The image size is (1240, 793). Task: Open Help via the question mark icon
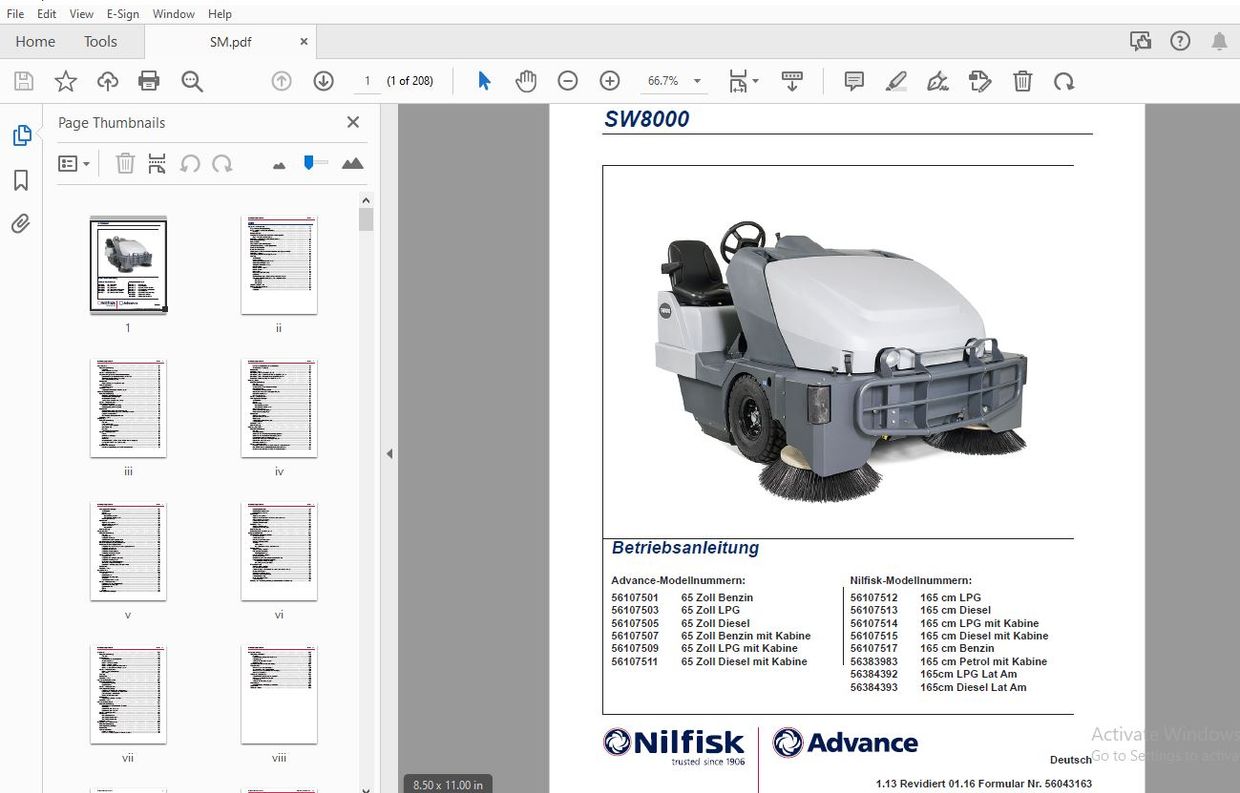pos(1180,41)
